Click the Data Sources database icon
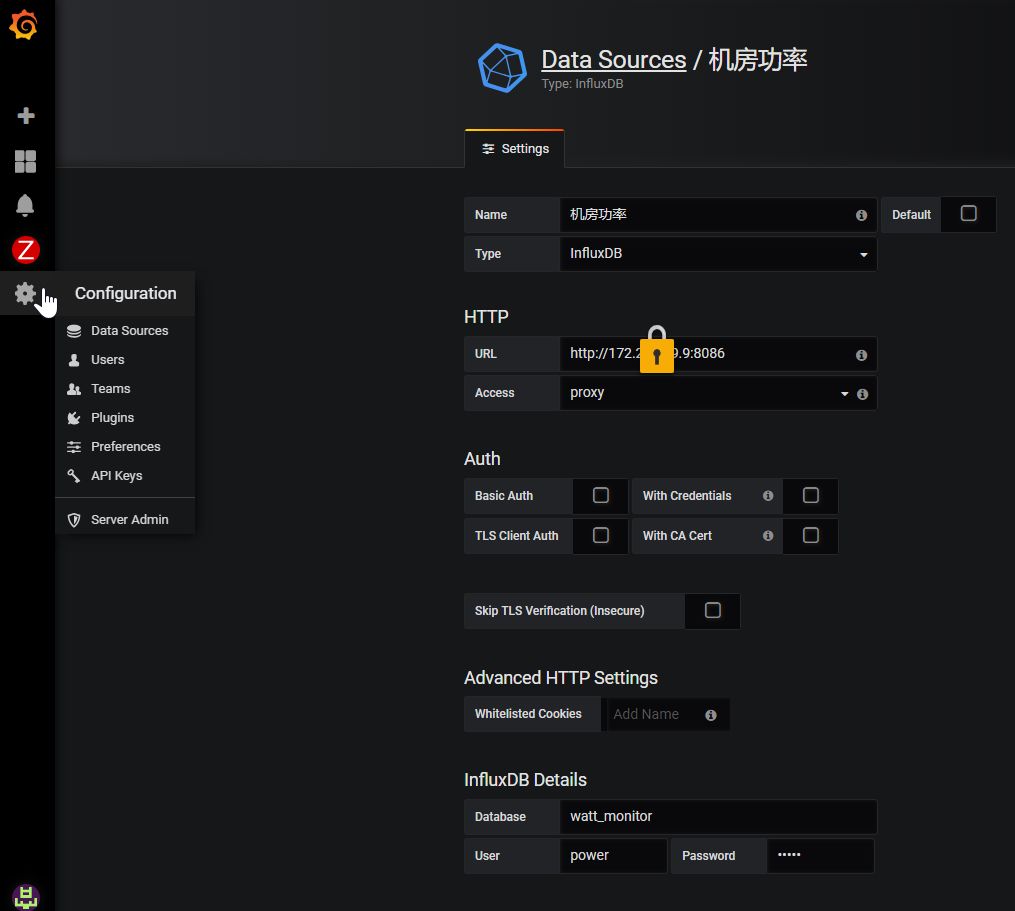 pos(74,331)
